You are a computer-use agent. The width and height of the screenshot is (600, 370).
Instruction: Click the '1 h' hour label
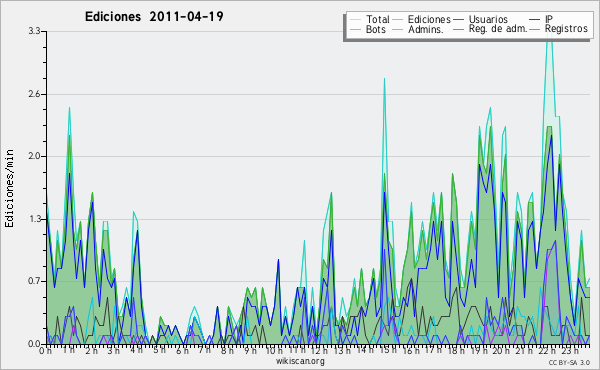(x=68, y=350)
